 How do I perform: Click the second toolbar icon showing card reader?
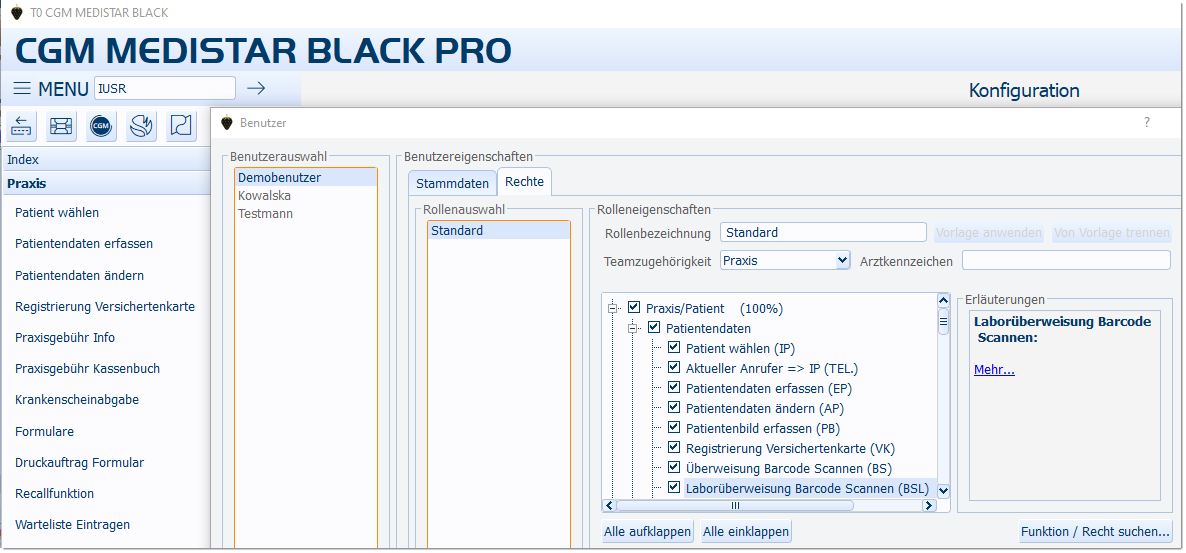(61, 126)
